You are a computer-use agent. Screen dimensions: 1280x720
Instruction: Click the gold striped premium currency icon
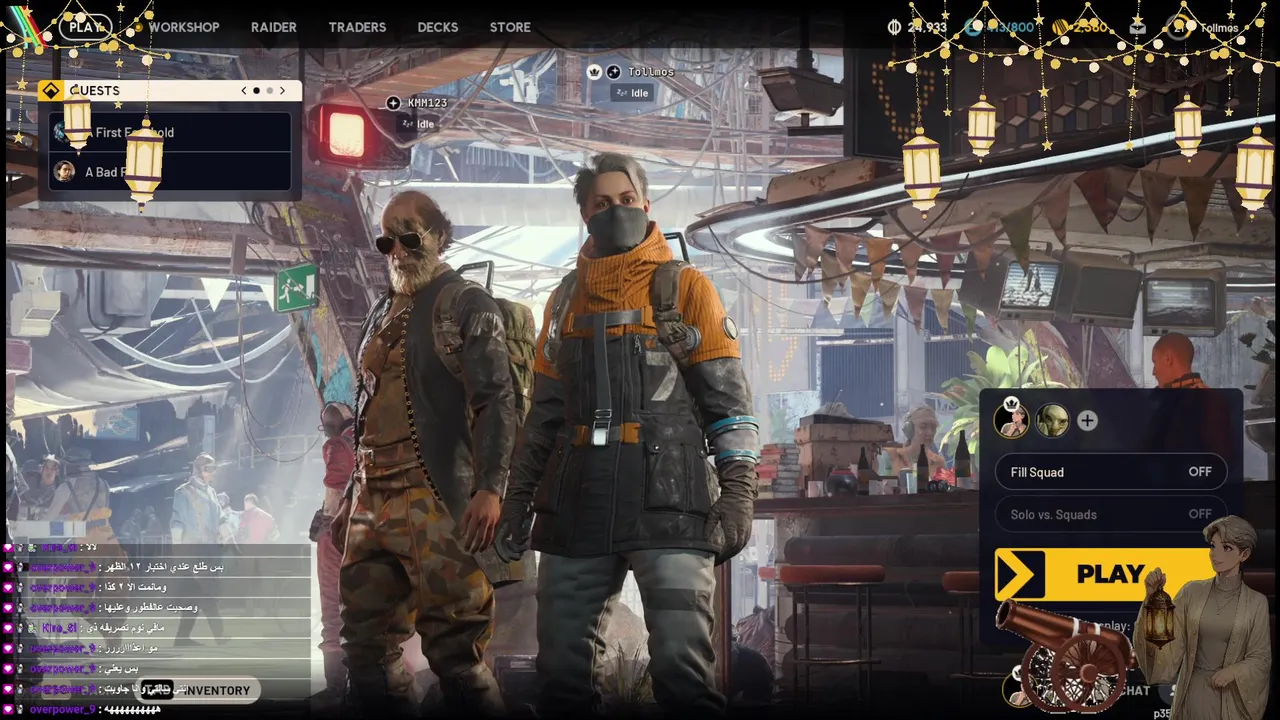[x=1060, y=27]
